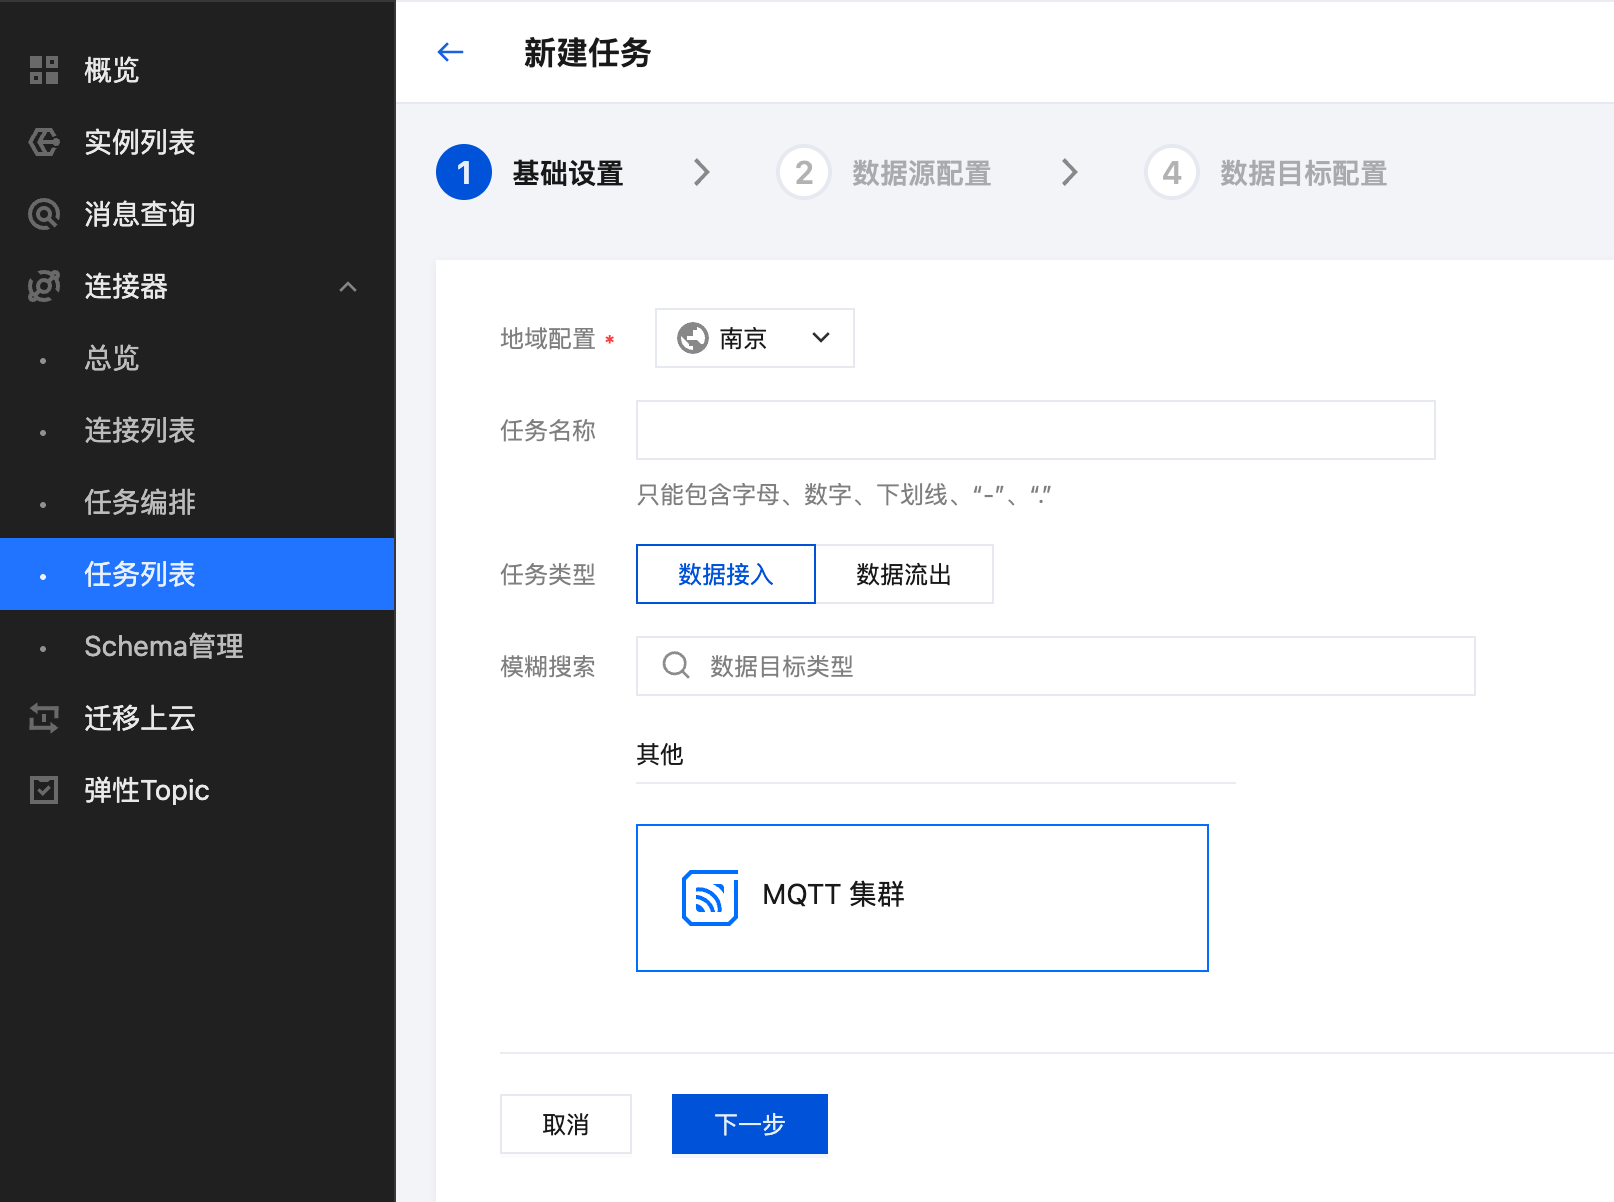The image size is (1614, 1202).
Task: Click the MQTT cluster icon
Action: tap(710, 897)
